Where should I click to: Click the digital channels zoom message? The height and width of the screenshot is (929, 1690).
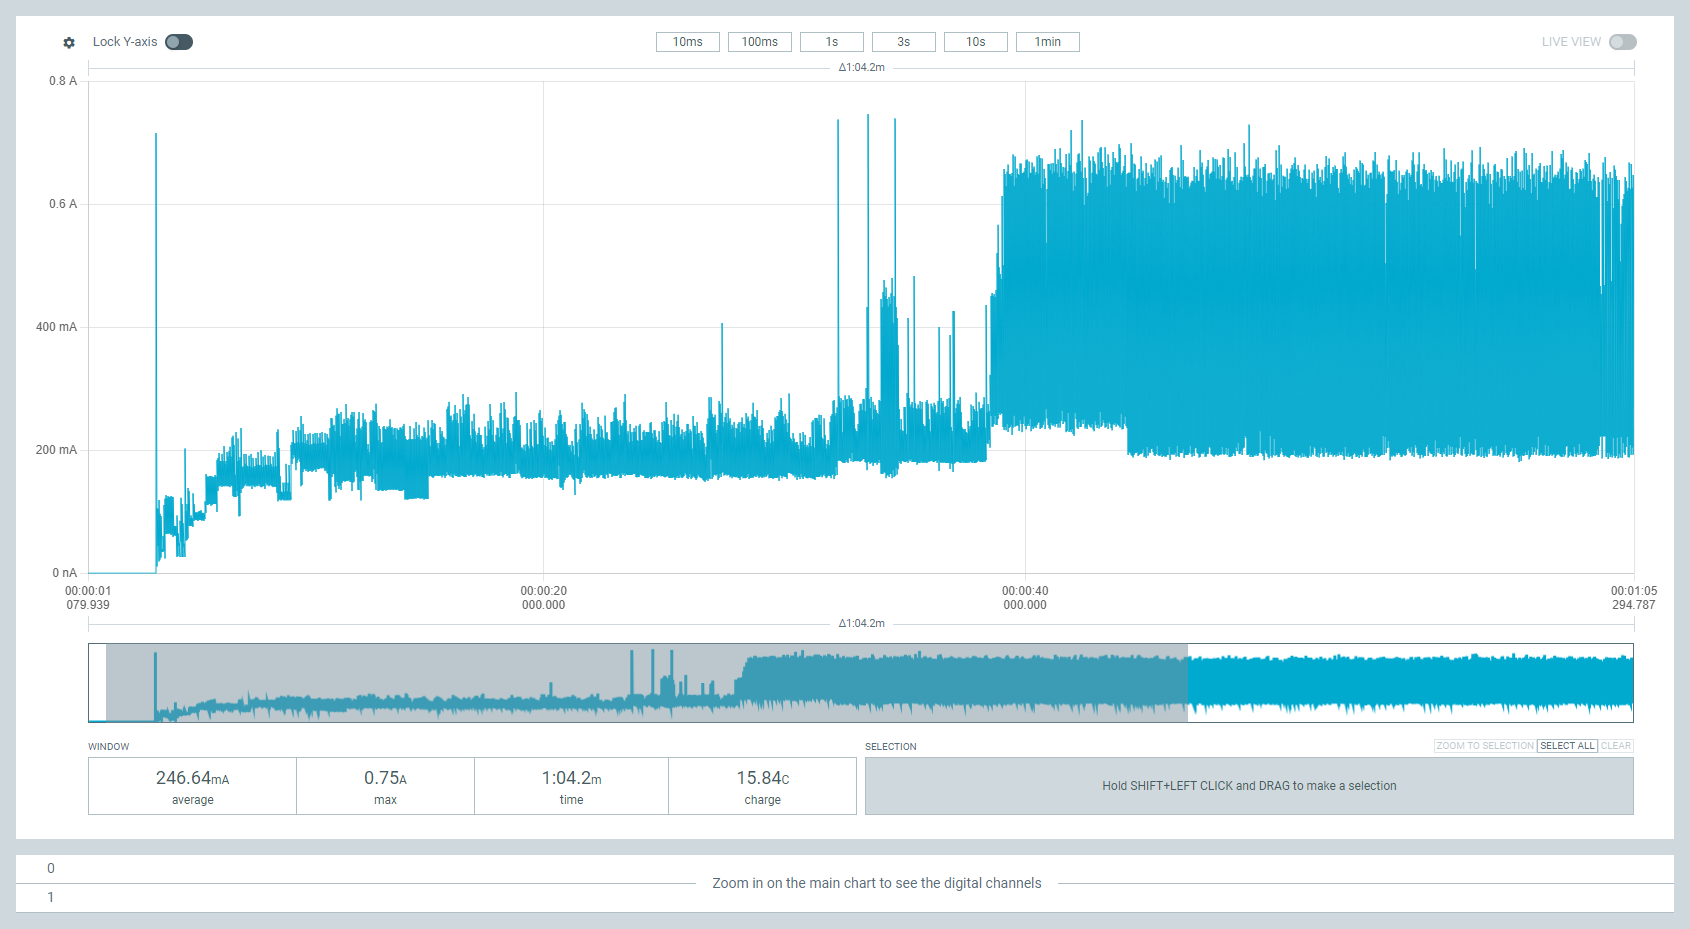tap(876, 883)
